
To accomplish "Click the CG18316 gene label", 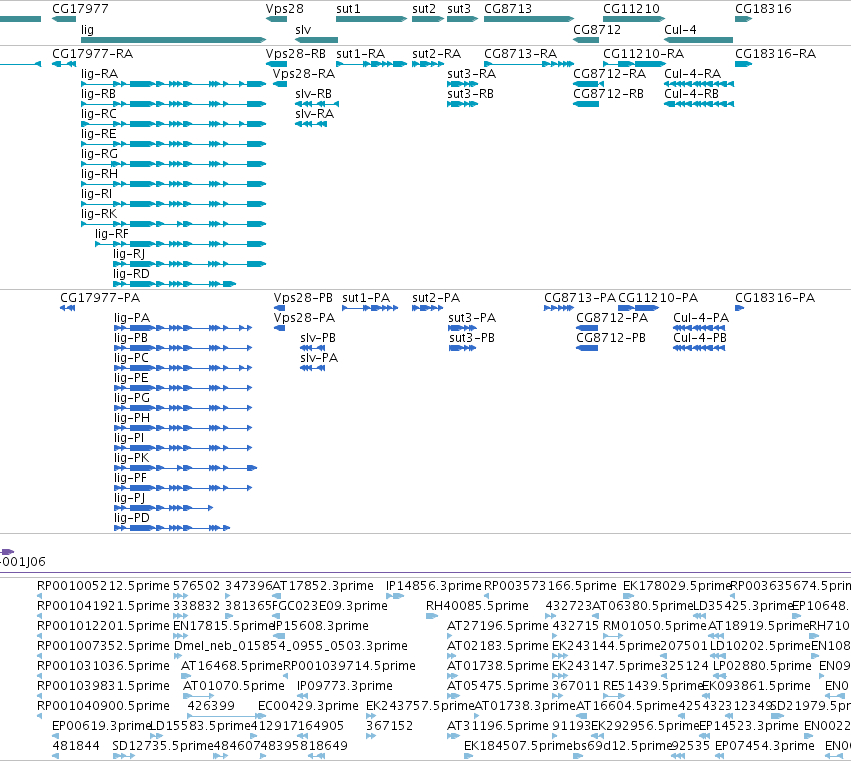I will tap(763, 9).
